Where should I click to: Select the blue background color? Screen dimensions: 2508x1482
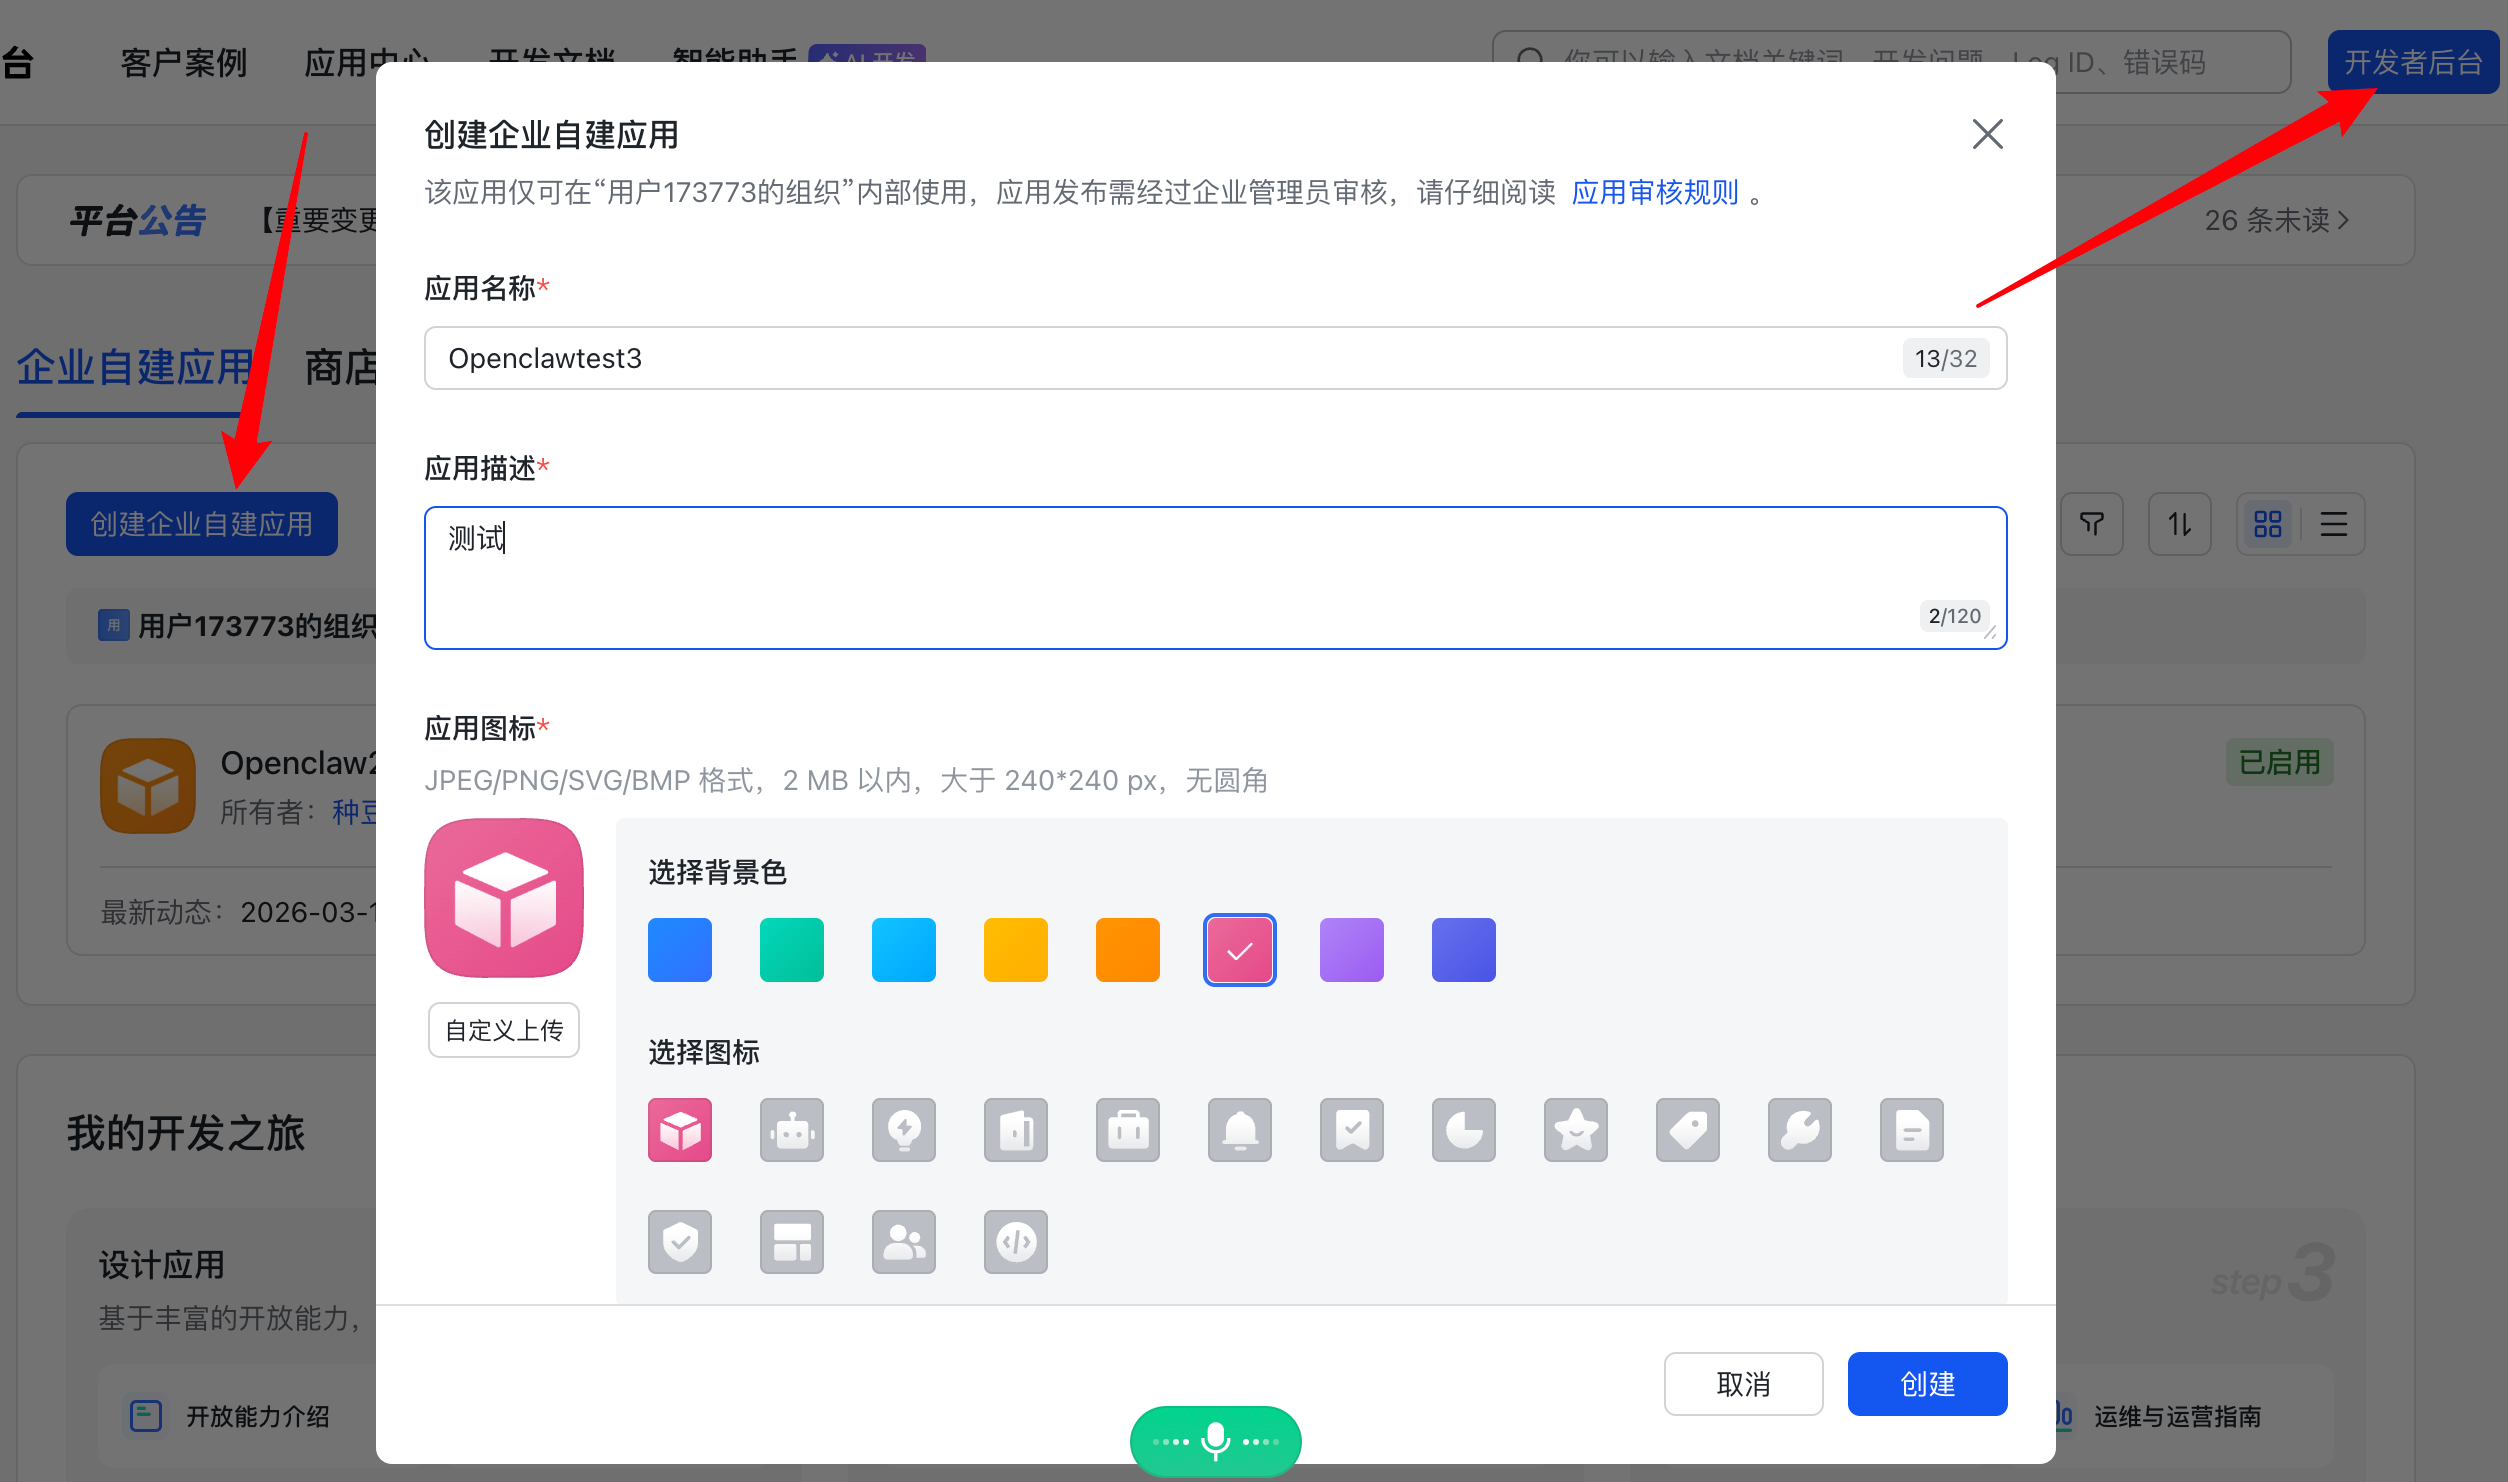(x=679, y=950)
